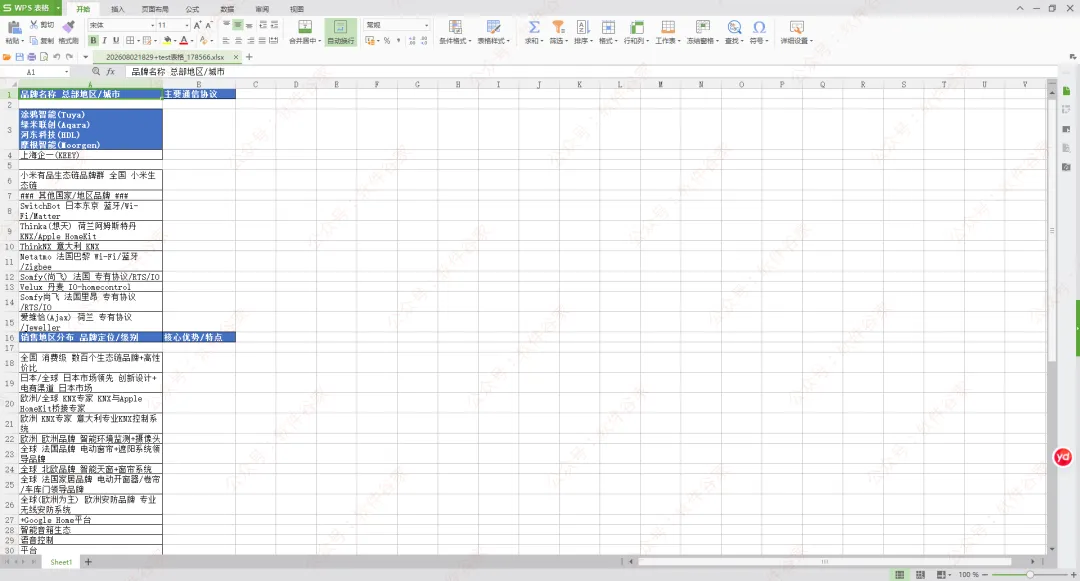
Task: Click the AutoSum (求和) sigma icon
Action: (x=534, y=27)
